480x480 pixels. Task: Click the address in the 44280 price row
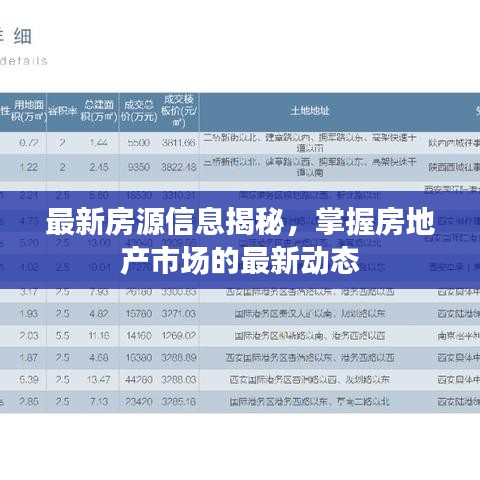tap(310, 380)
